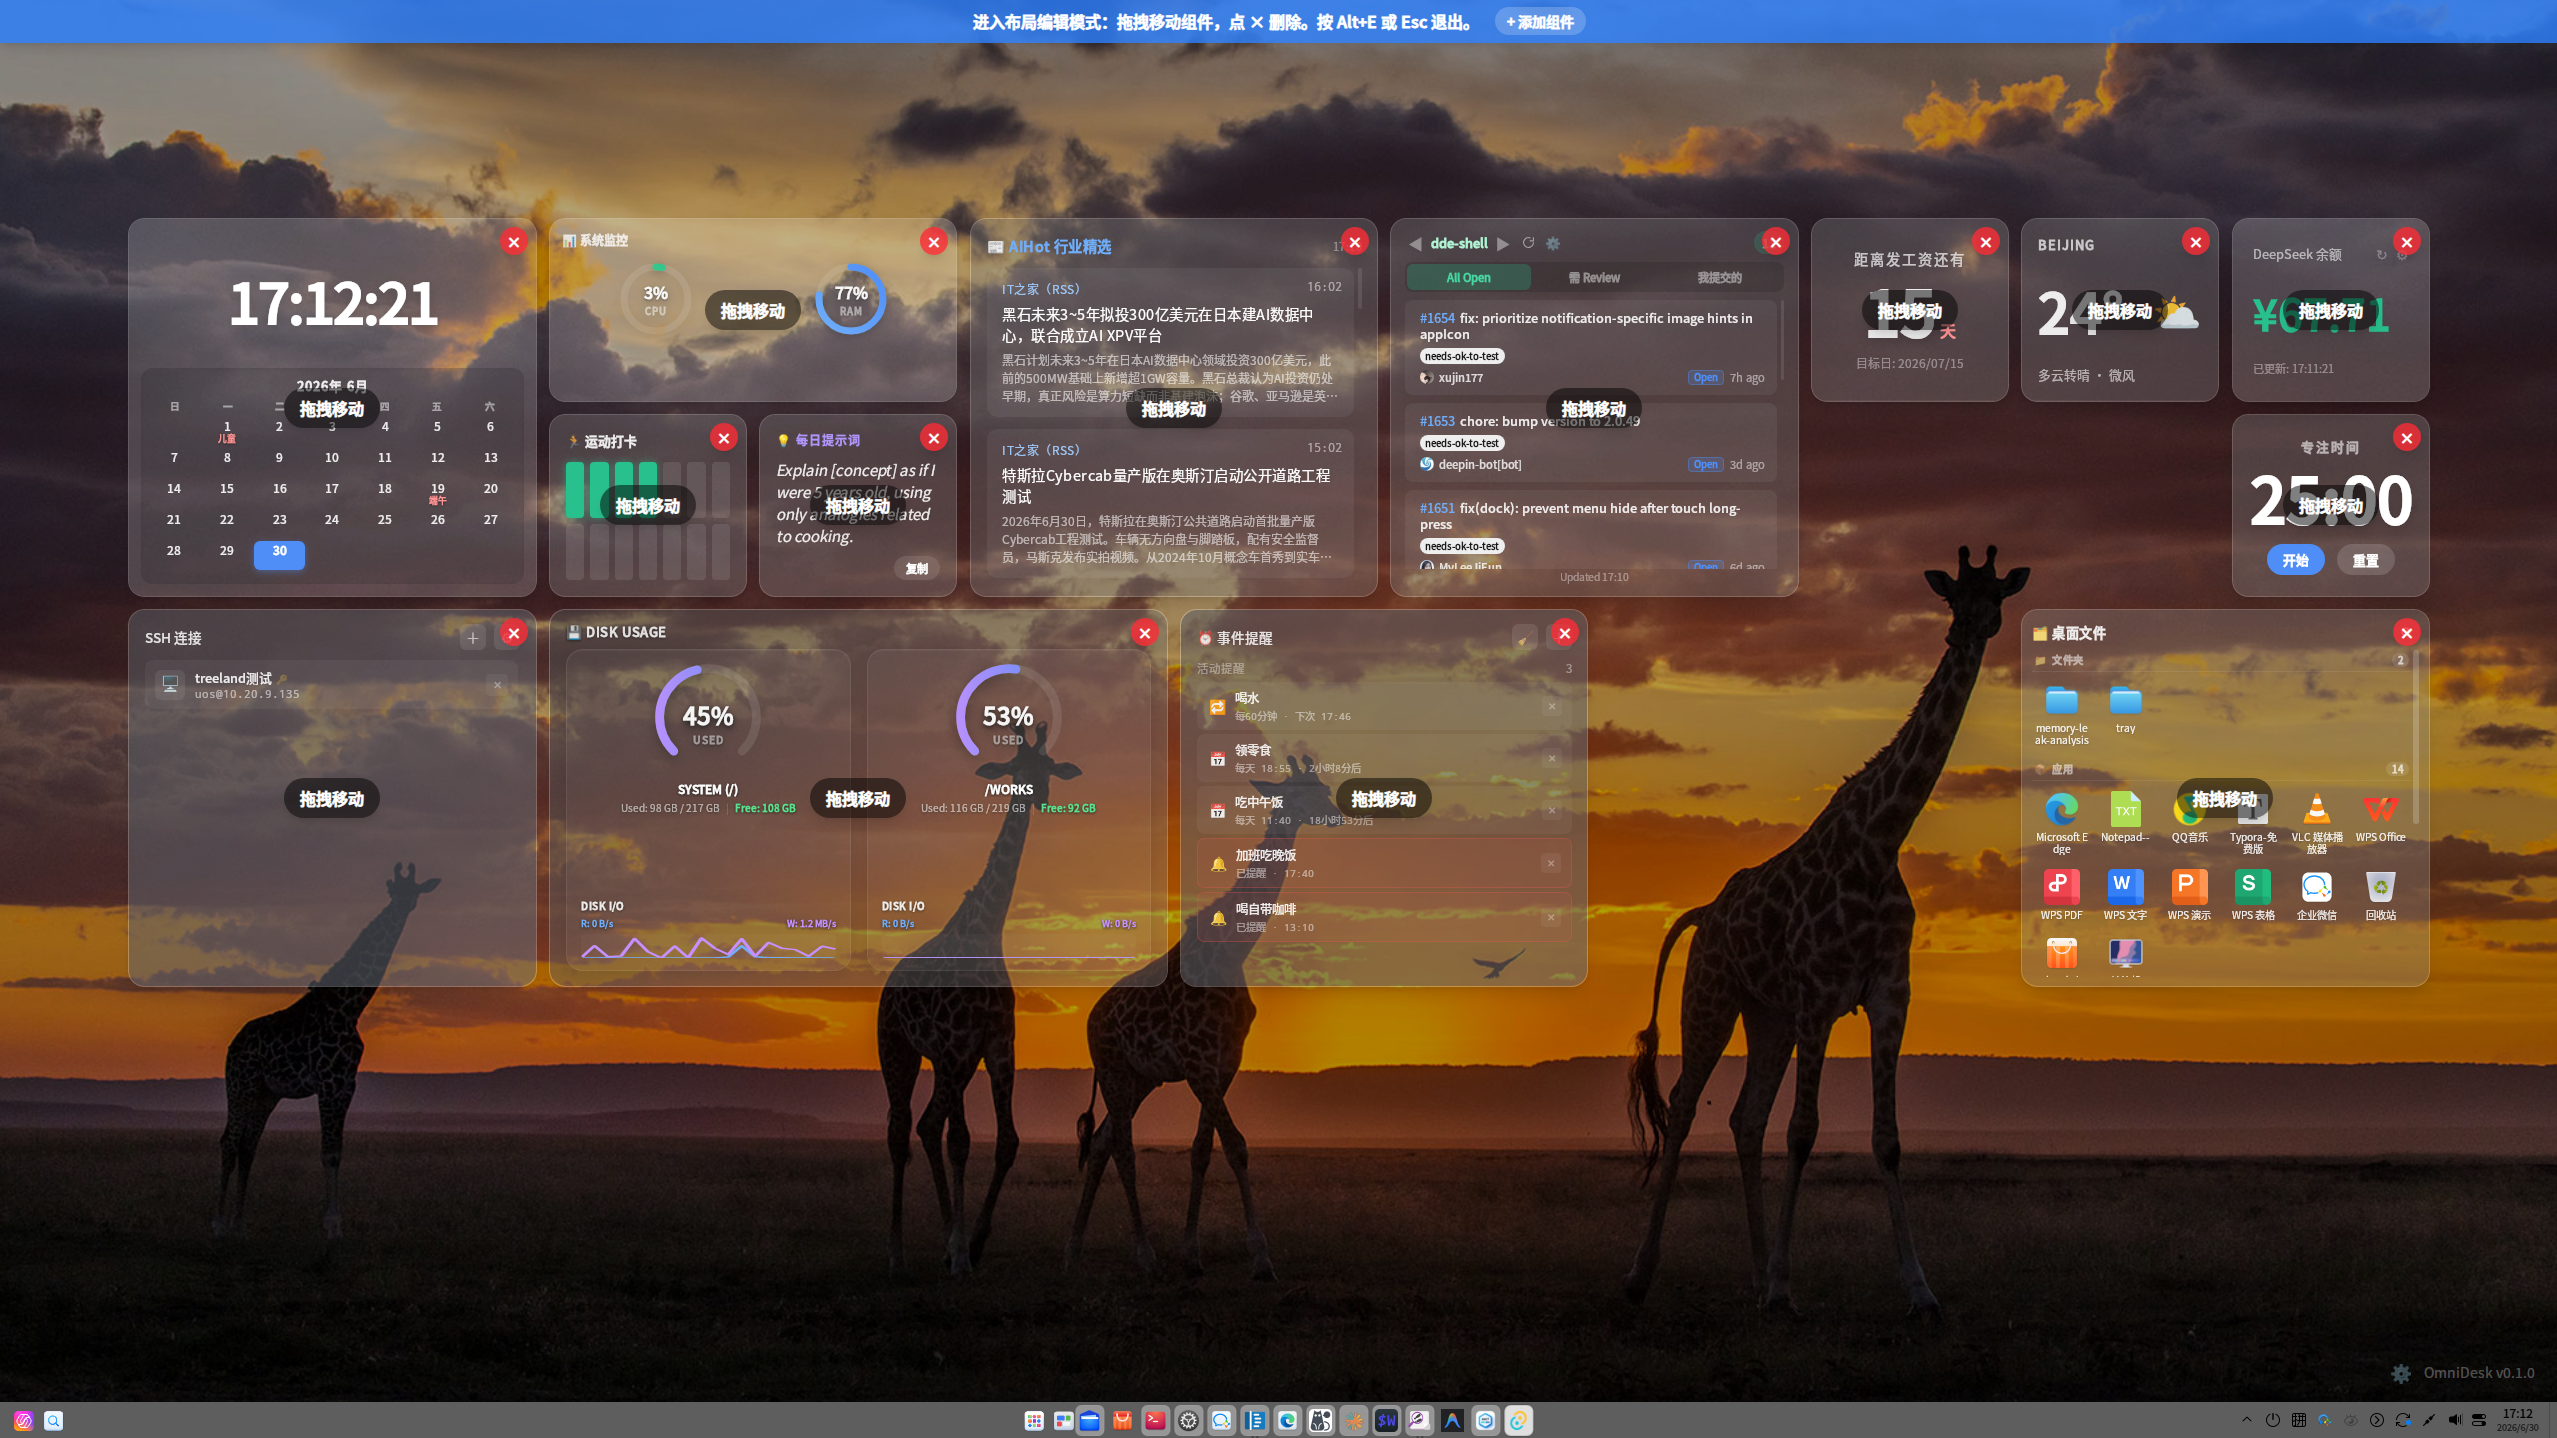
Task: Click the Microsoft Edge app icon
Action: [2061, 809]
